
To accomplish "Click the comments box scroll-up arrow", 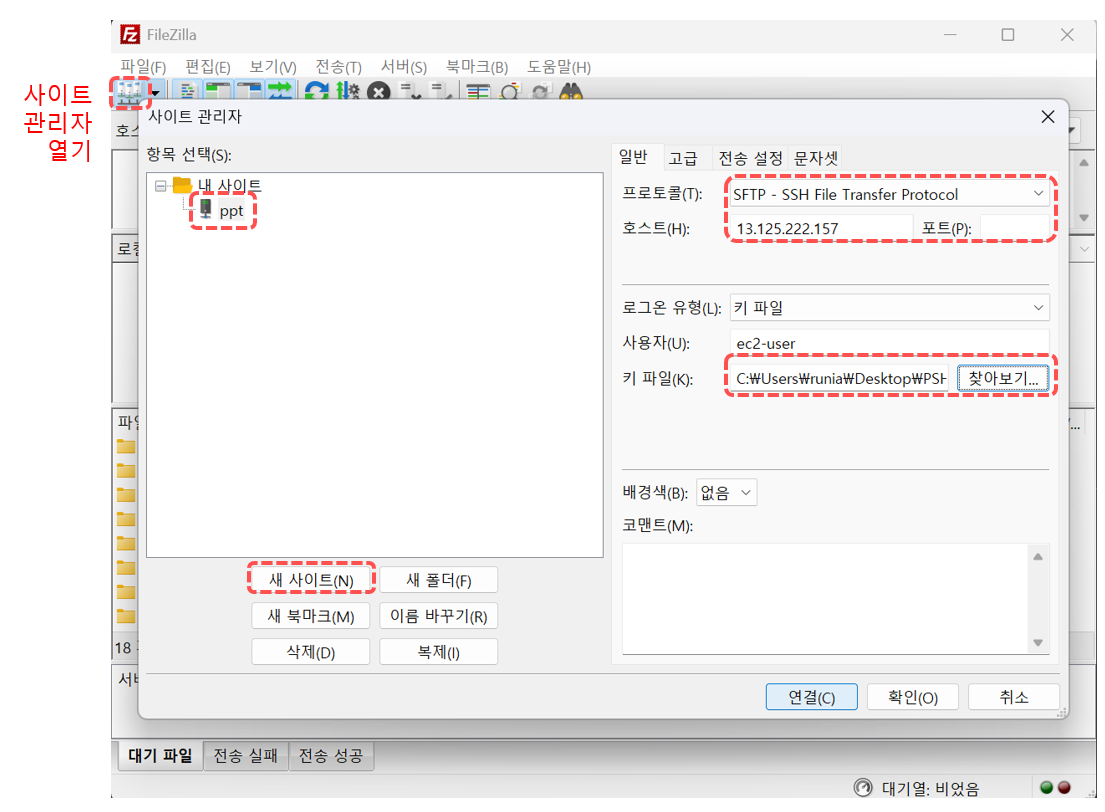I will click(x=1038, y=556).
